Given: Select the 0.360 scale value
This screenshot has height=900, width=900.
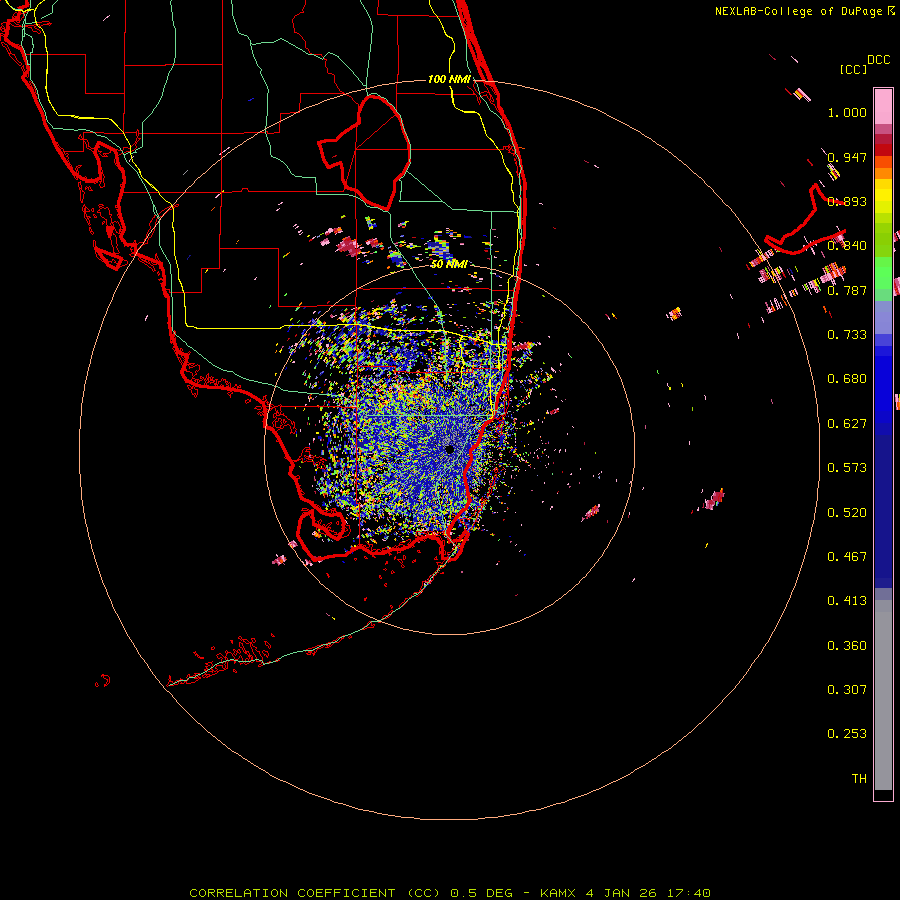Looking at the screenshot, I should point(847,646).
